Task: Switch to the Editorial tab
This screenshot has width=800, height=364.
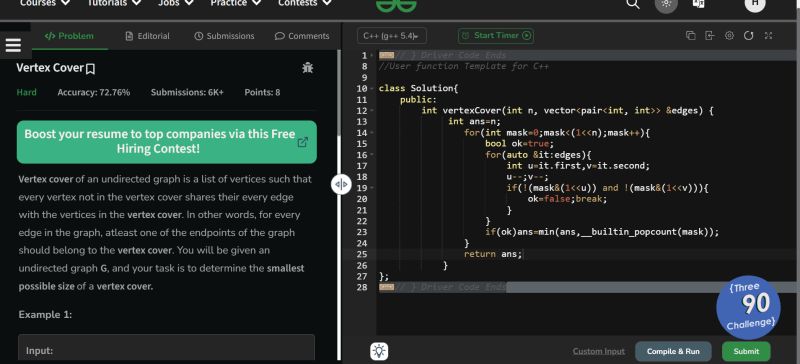Action: (147, 36)
